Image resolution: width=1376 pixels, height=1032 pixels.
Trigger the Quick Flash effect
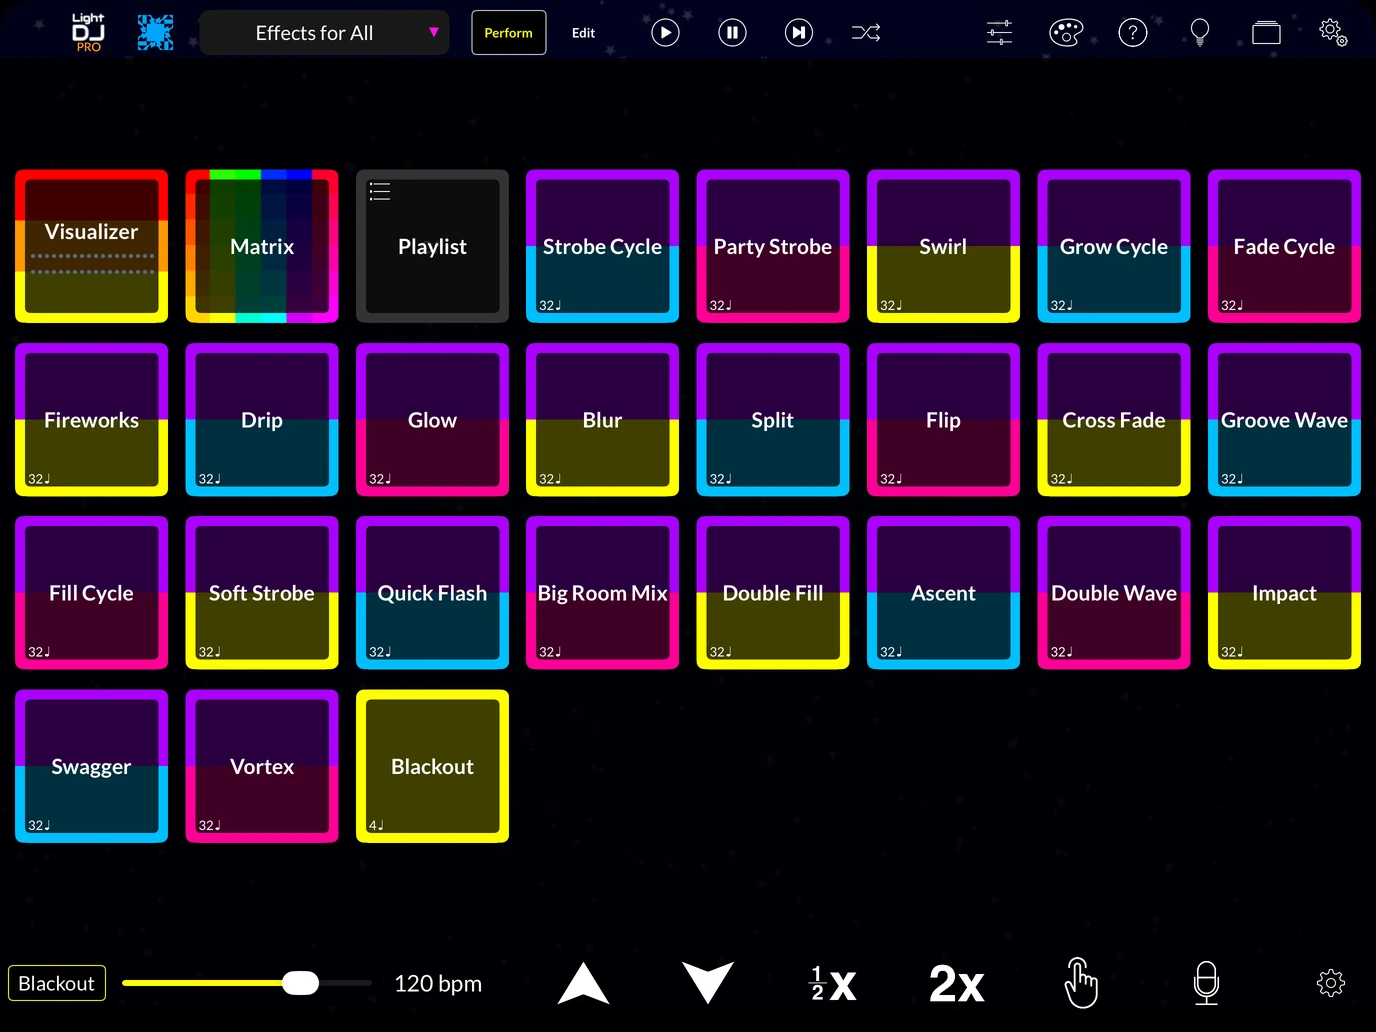pos(432,593)
